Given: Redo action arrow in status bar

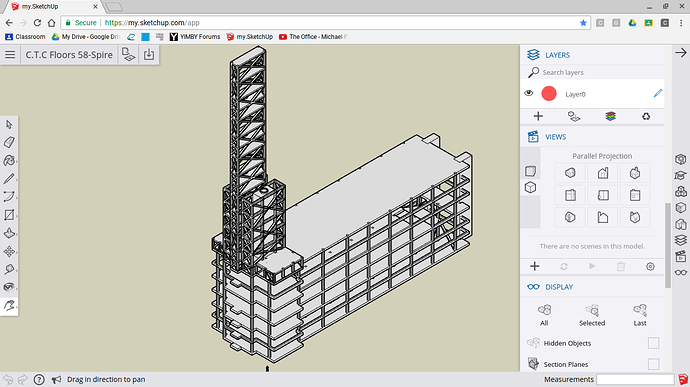Looking at the screenshot, I should (x=23, y=379).
